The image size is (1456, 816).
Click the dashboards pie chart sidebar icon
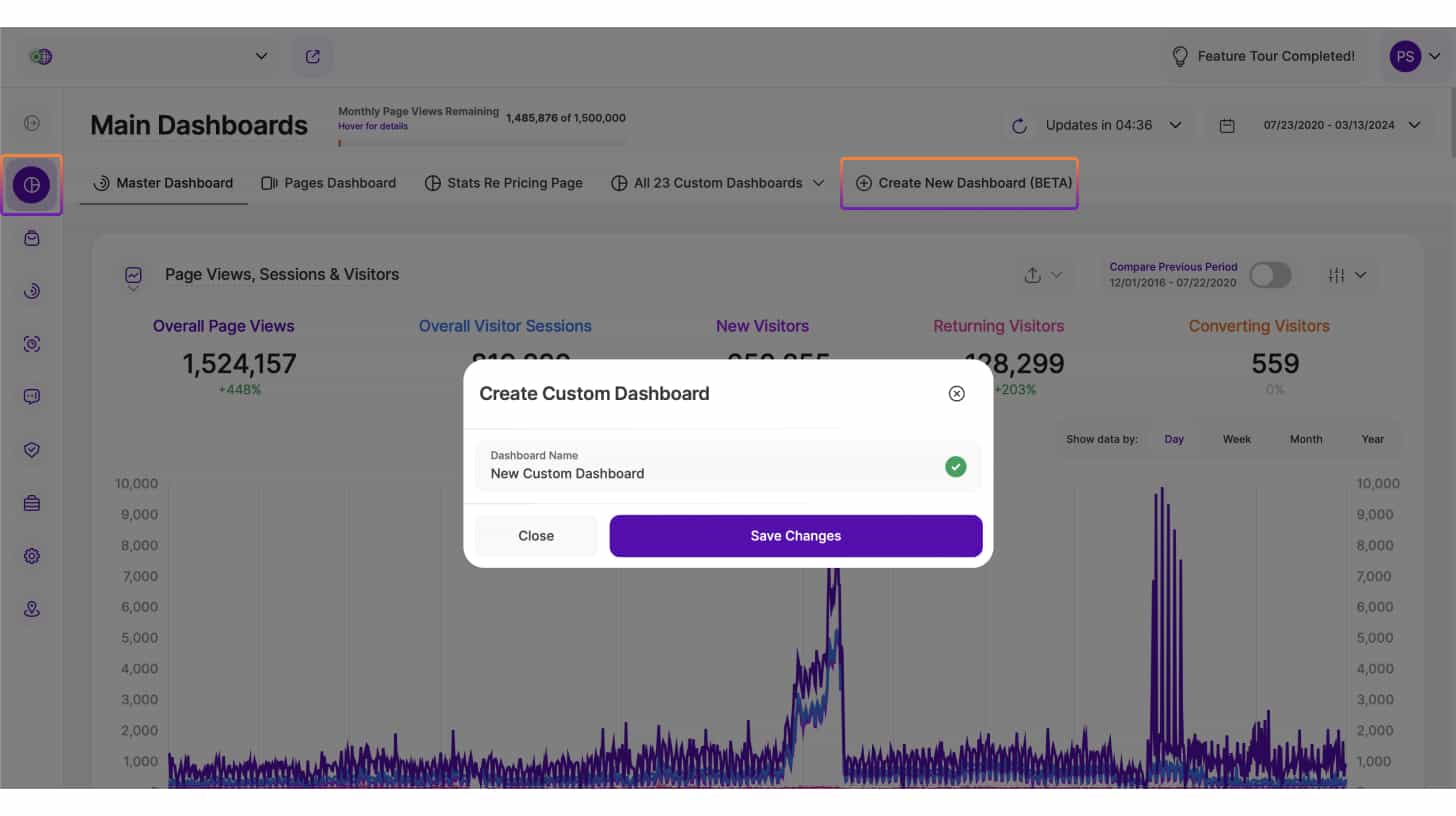[x=32, y=185]
